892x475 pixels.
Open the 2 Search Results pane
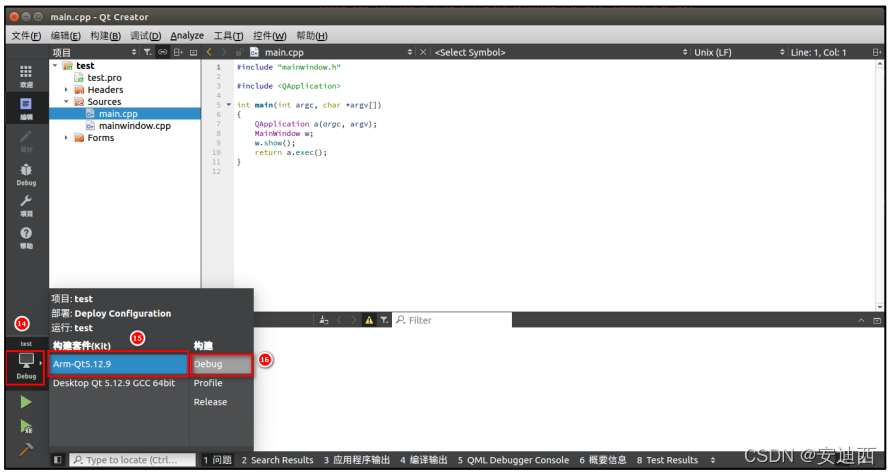(277, 460)
